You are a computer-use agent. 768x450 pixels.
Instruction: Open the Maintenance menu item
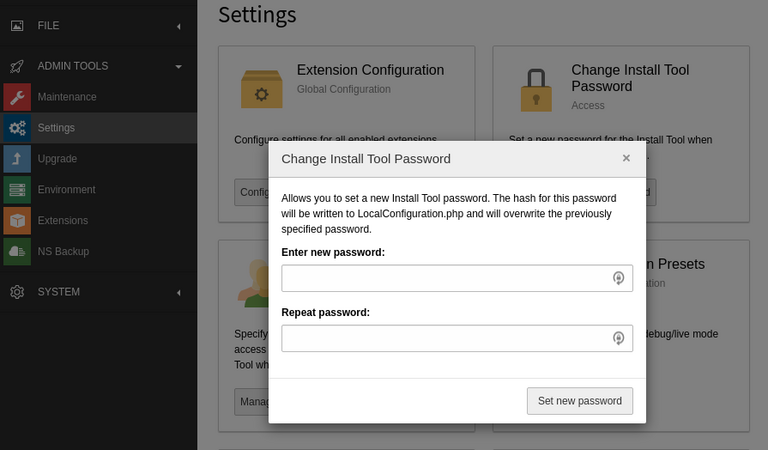67,97
